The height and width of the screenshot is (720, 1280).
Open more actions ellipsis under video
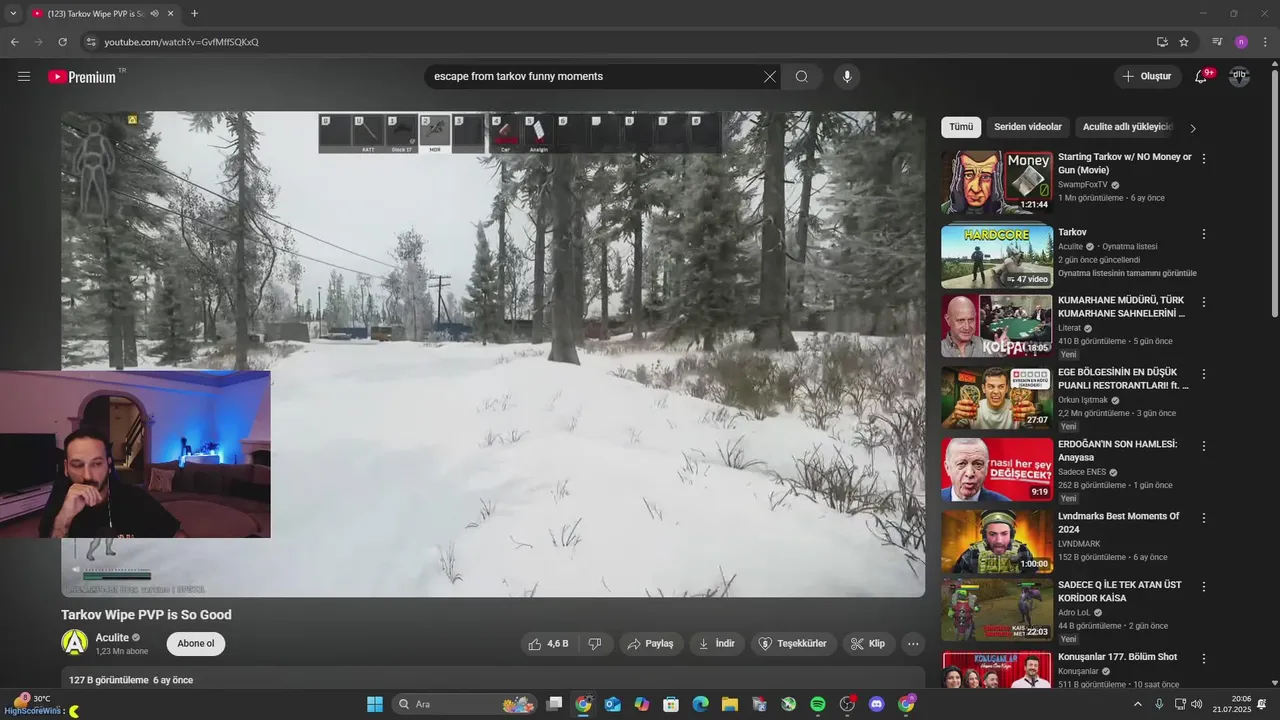[x=913, y=644]
